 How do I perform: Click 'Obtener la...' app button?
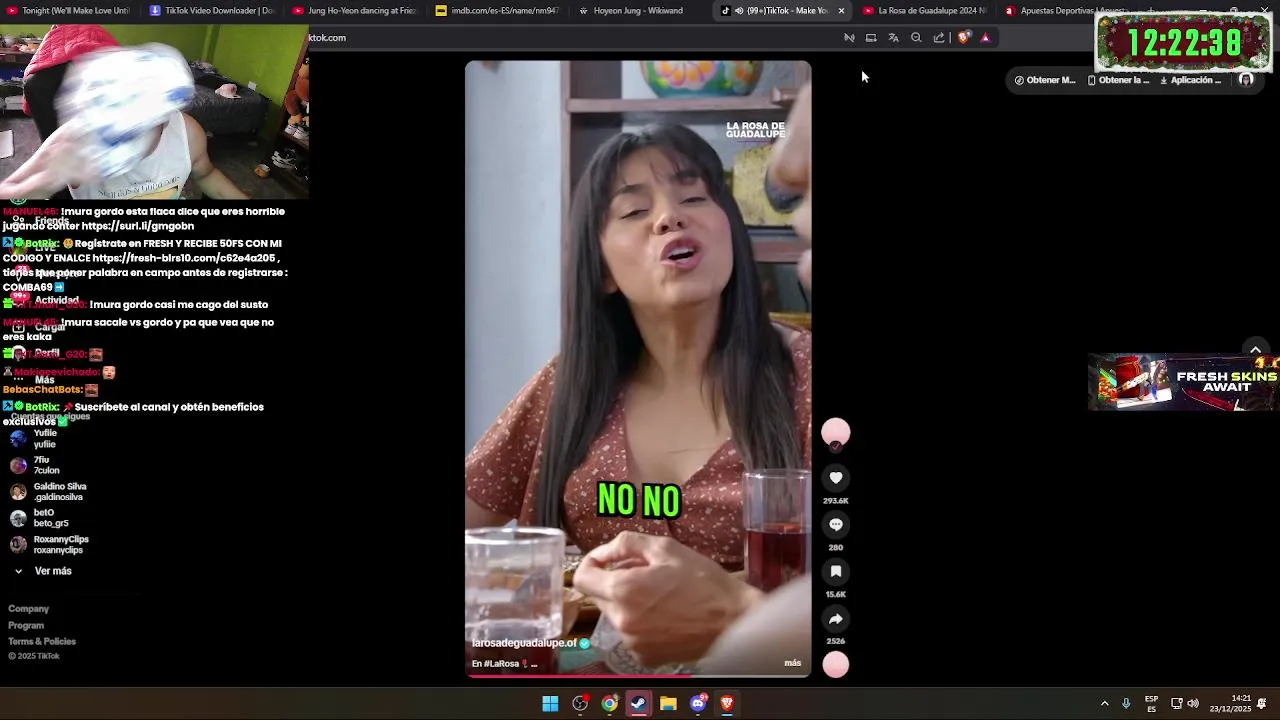coord(1118,80)
